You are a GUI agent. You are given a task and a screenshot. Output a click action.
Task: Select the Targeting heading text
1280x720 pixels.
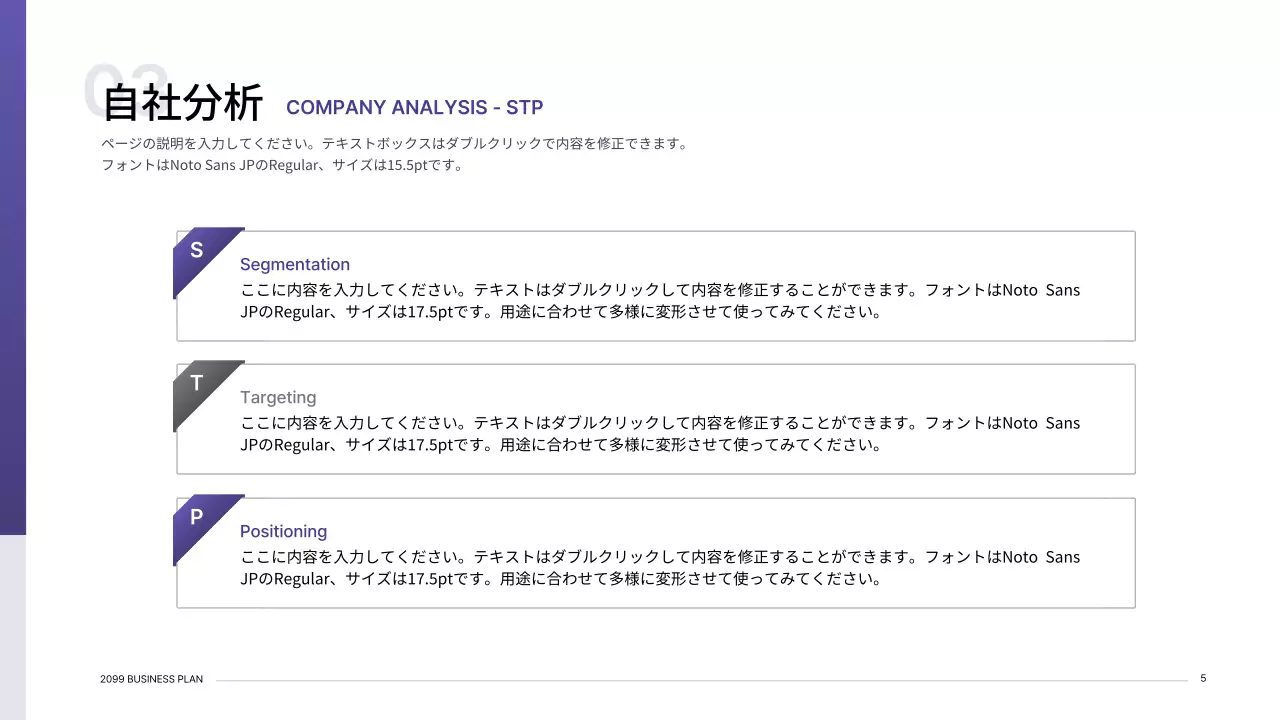click(x=278, y=397)
